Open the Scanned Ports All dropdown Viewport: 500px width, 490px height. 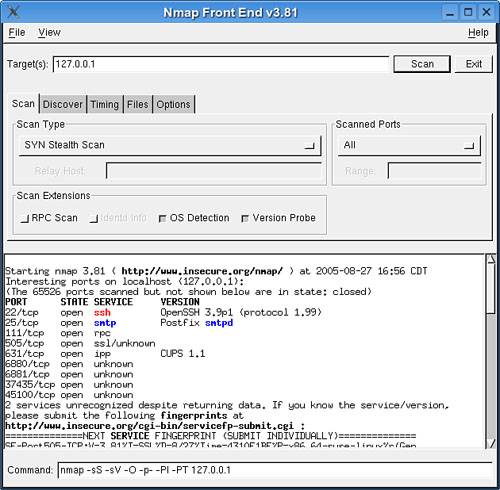[x=409, y=145]
